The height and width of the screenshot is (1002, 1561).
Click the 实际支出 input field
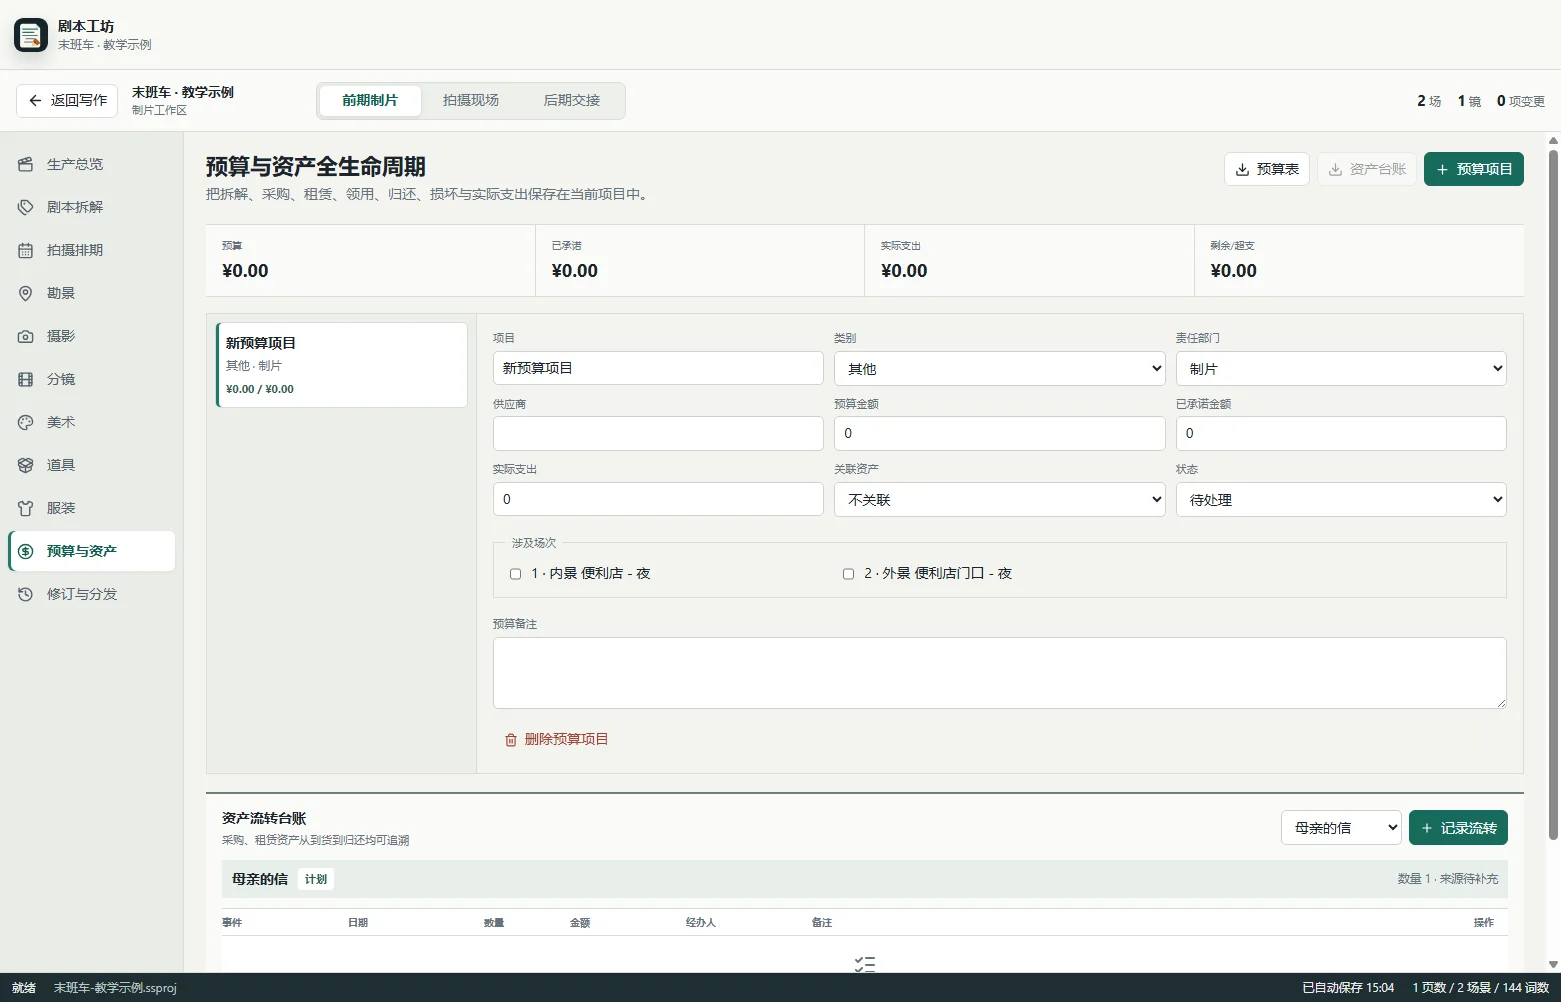(x=658, y=499)
